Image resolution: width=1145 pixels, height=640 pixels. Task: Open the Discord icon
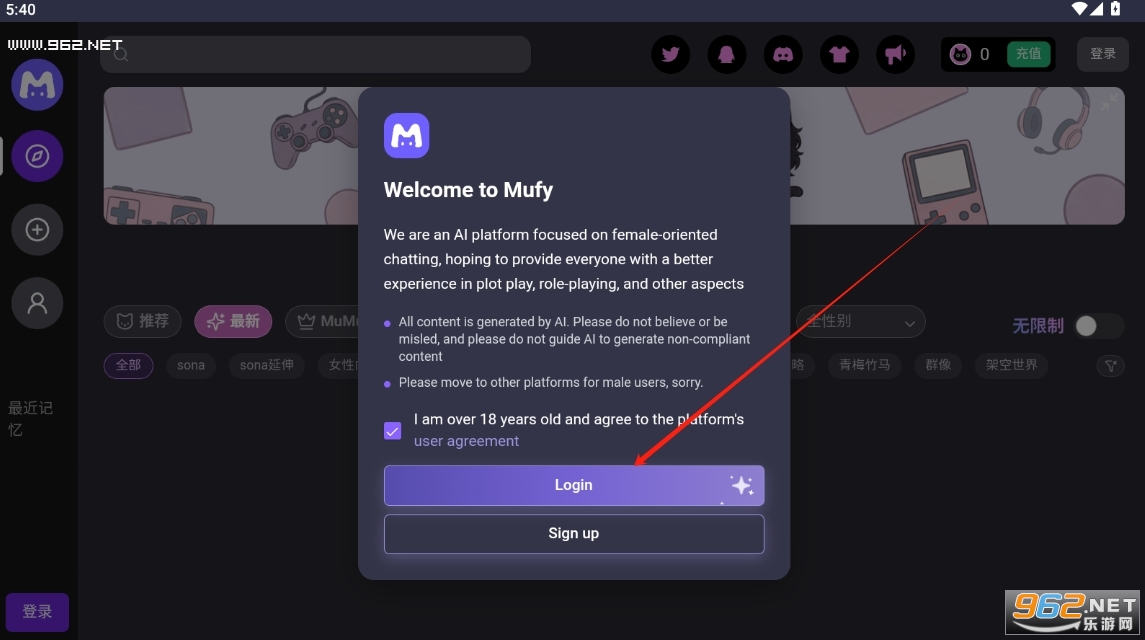[x=783, y=54]
